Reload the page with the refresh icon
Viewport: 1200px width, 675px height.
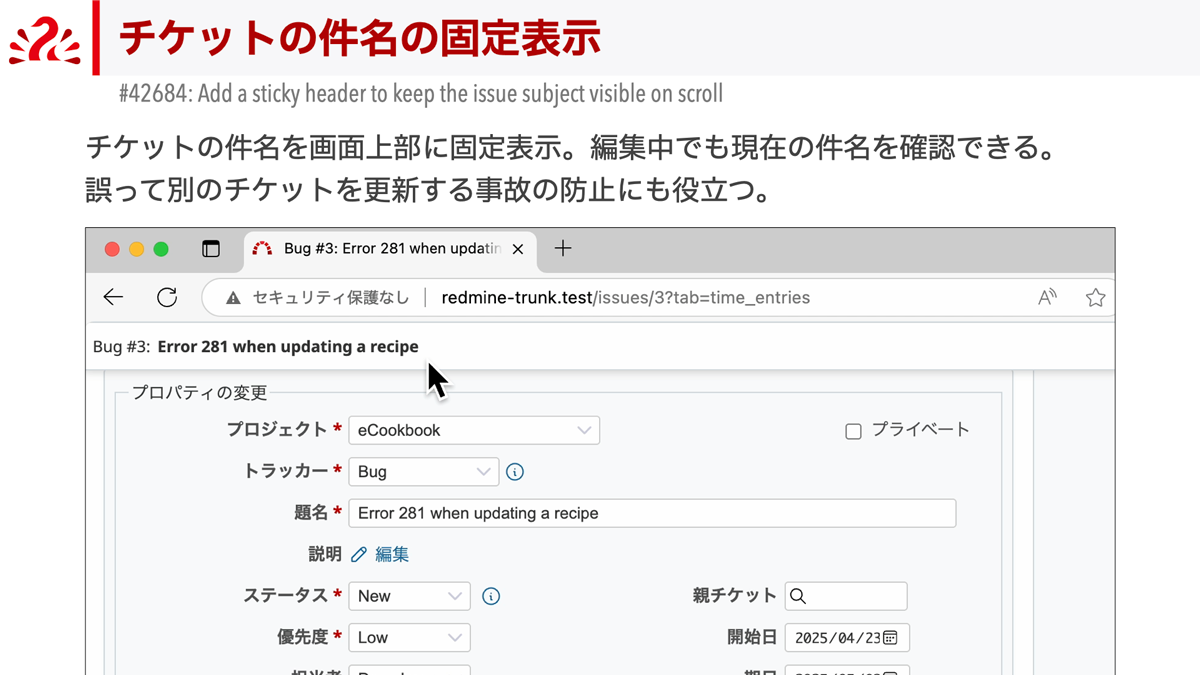tap(167, 297)
